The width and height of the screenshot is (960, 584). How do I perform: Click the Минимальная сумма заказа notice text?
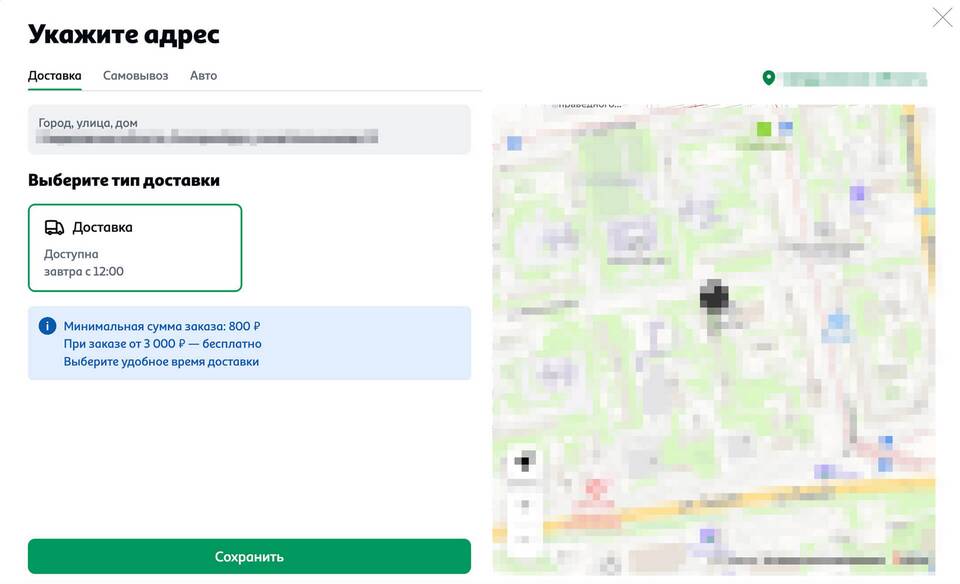[162, 326]
